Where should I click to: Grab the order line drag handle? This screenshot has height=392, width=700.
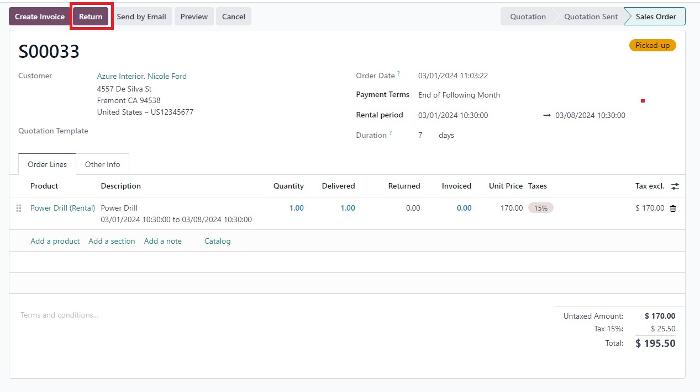click(19, 208)
